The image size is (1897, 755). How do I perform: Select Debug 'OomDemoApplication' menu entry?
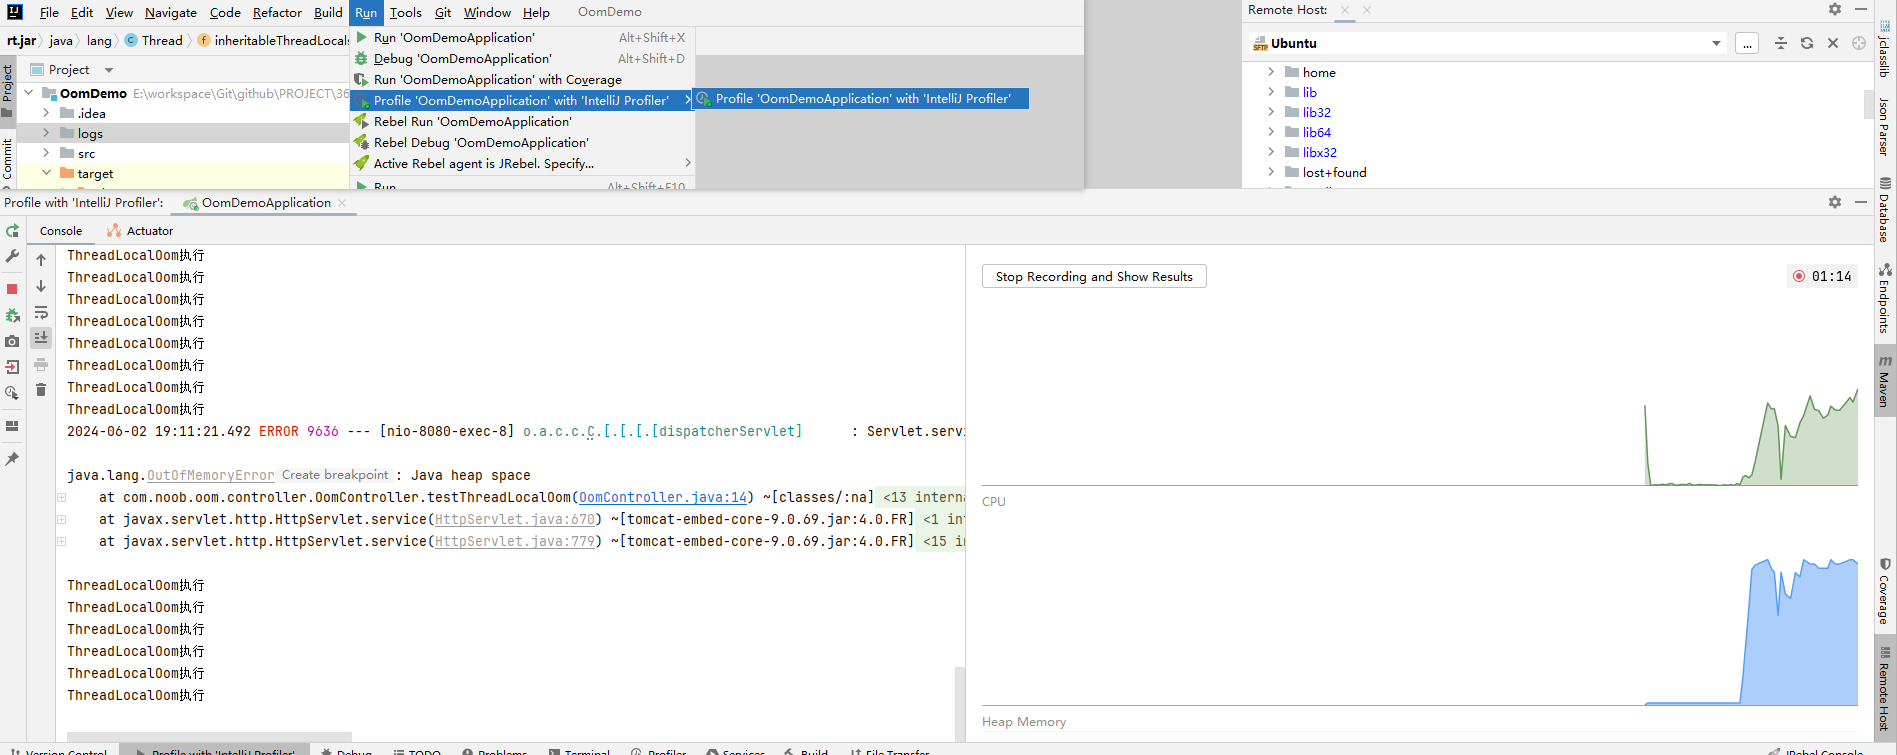click(x=521, y=59)
